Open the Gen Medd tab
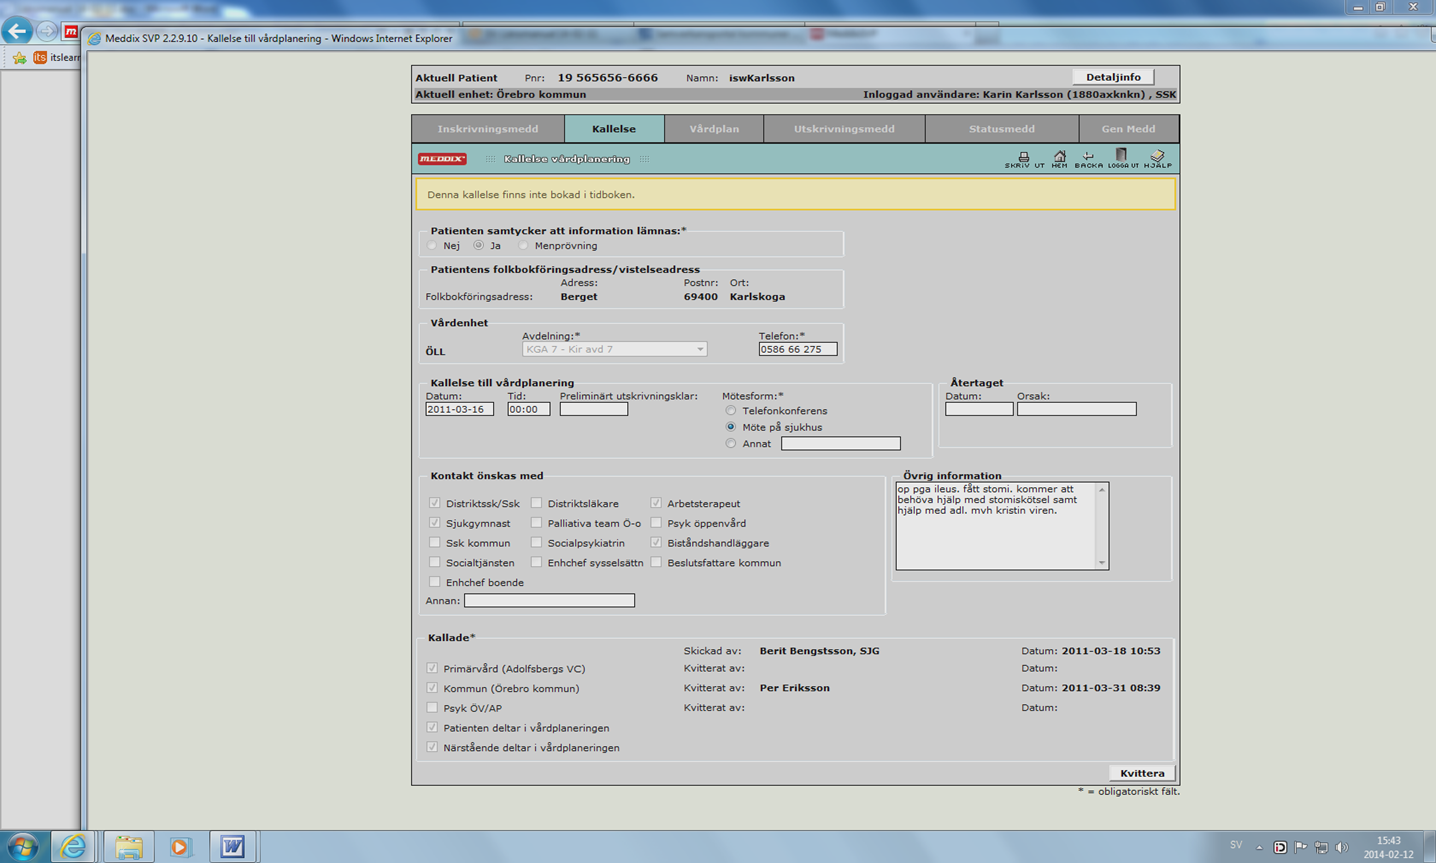This screenshot has height=863, width=1436. (1129, 129)
